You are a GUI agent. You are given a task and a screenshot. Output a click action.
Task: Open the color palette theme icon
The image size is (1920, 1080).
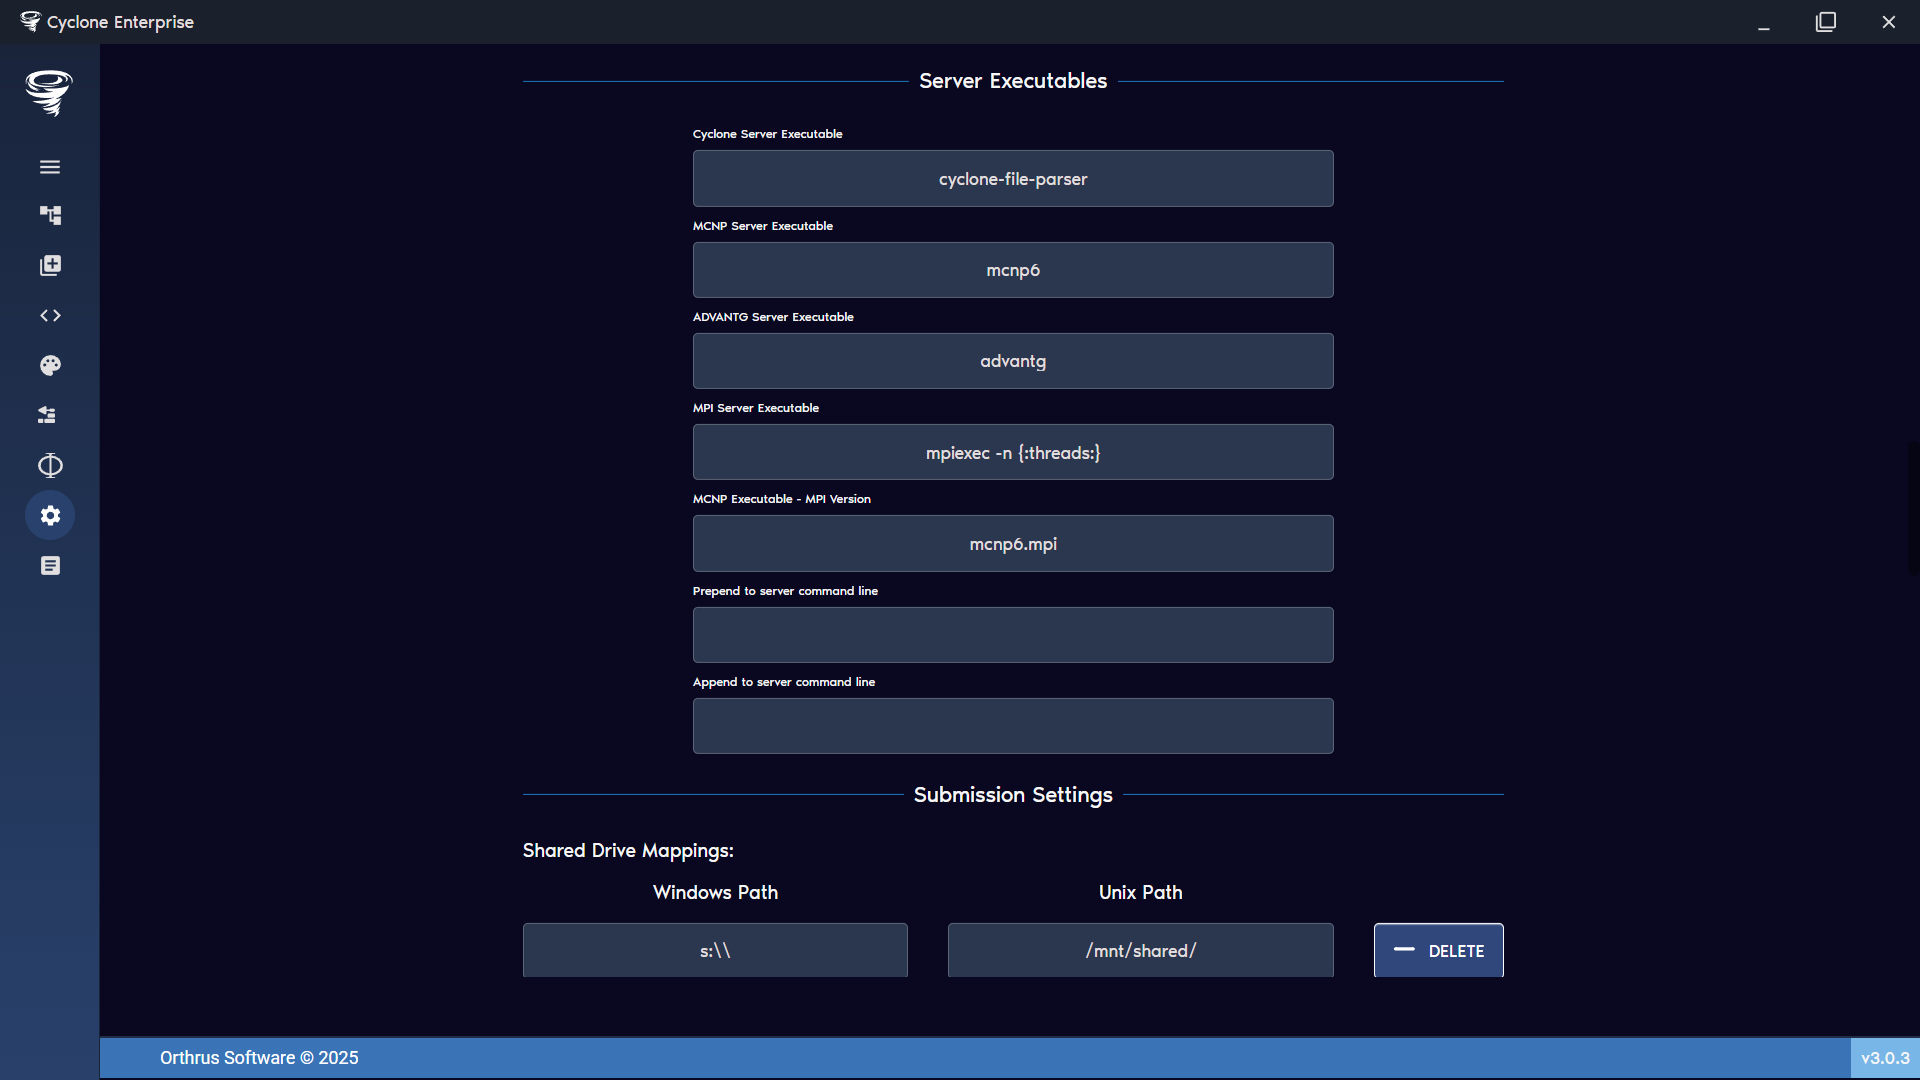[x=49, y=365]
